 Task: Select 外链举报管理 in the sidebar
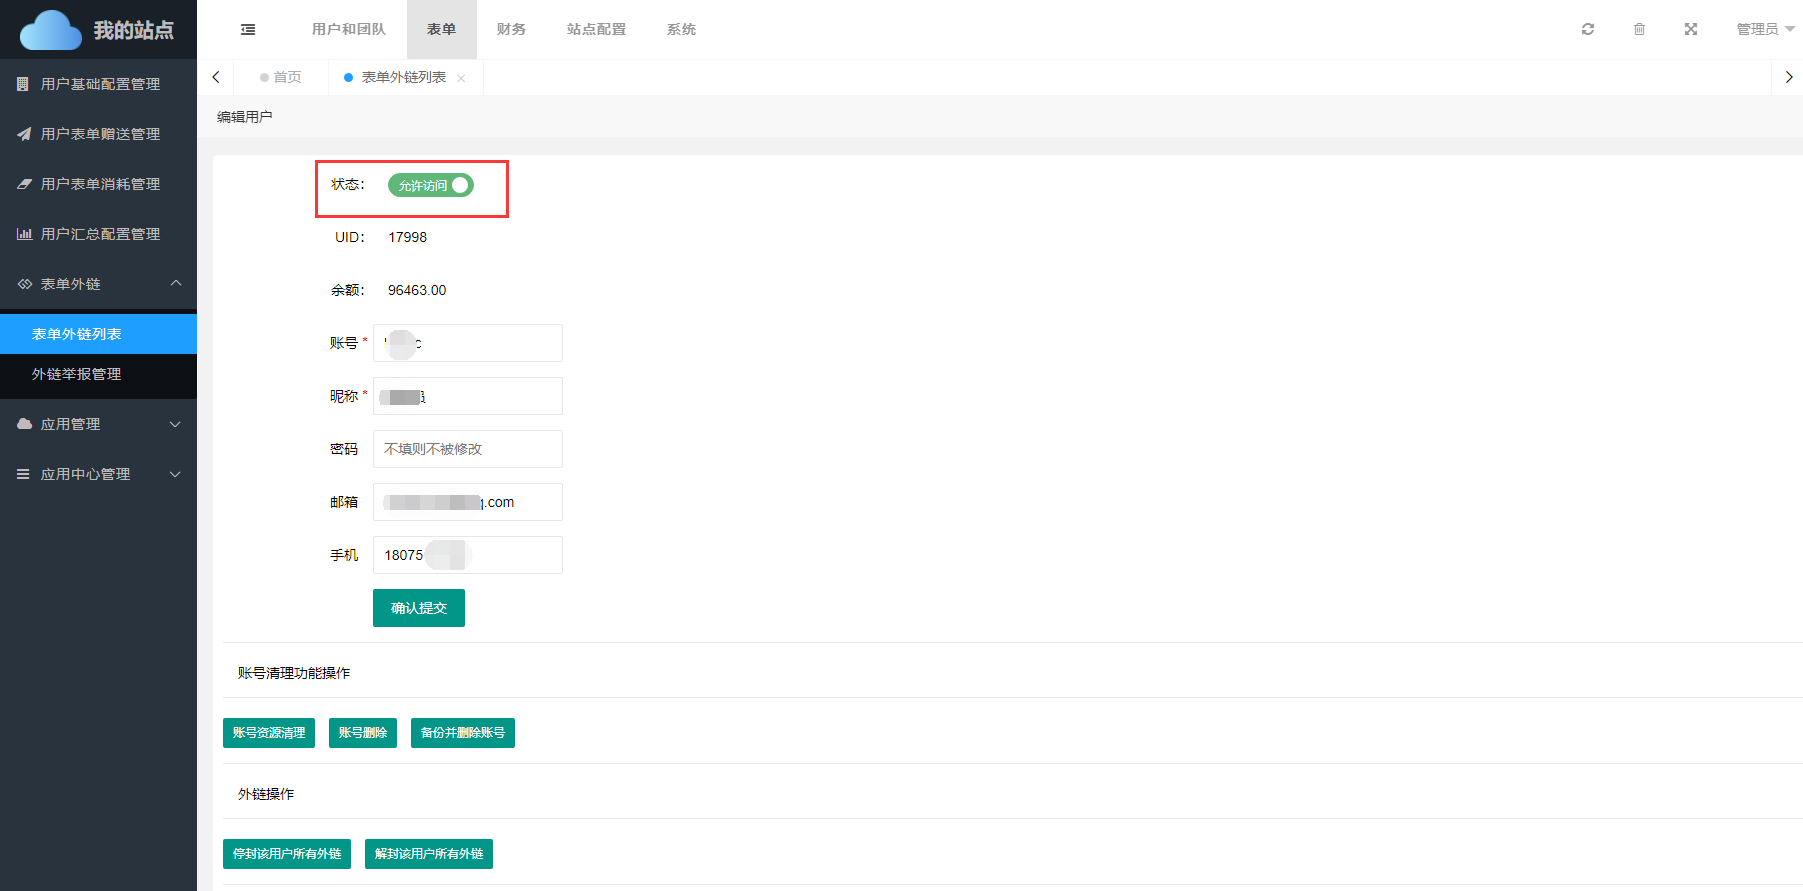tap(77, 374)
